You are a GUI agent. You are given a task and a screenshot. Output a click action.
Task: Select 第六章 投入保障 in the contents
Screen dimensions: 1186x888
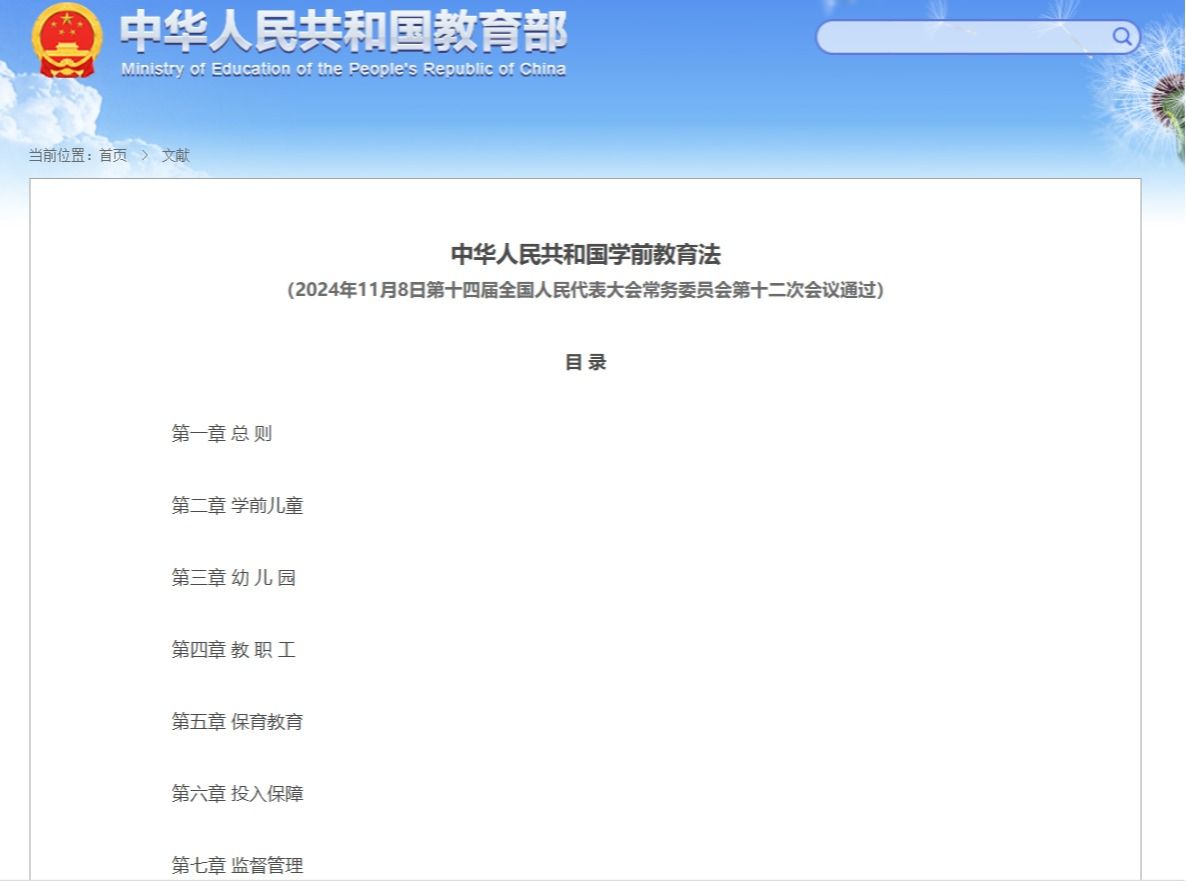coord(237,794)
